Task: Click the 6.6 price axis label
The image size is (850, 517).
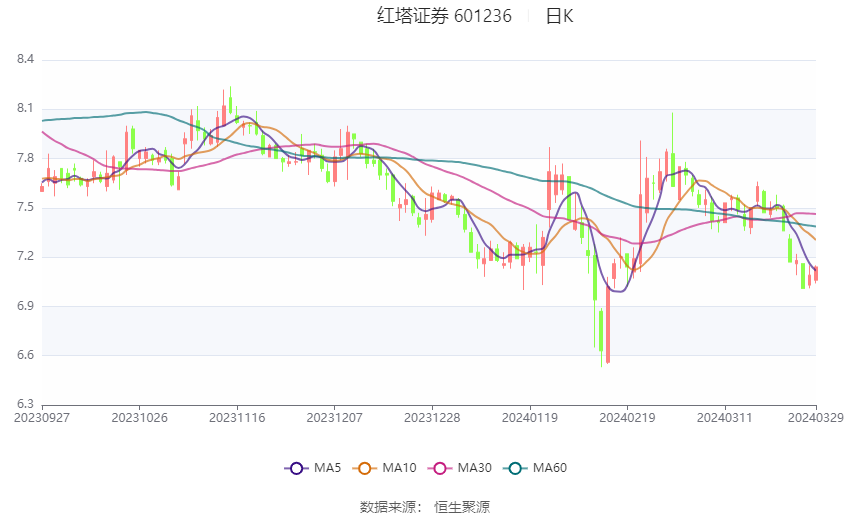Action: [25, 355]
